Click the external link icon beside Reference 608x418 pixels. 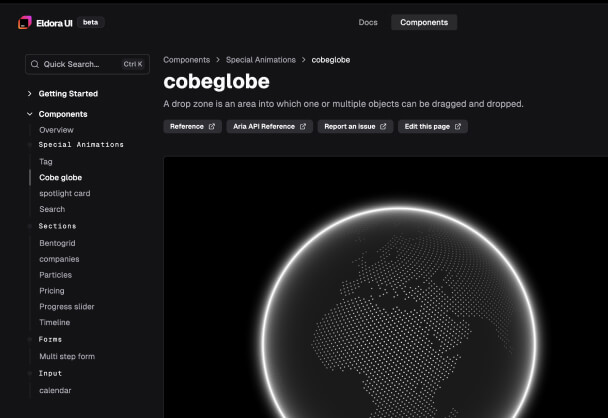(x=212, y=127)
